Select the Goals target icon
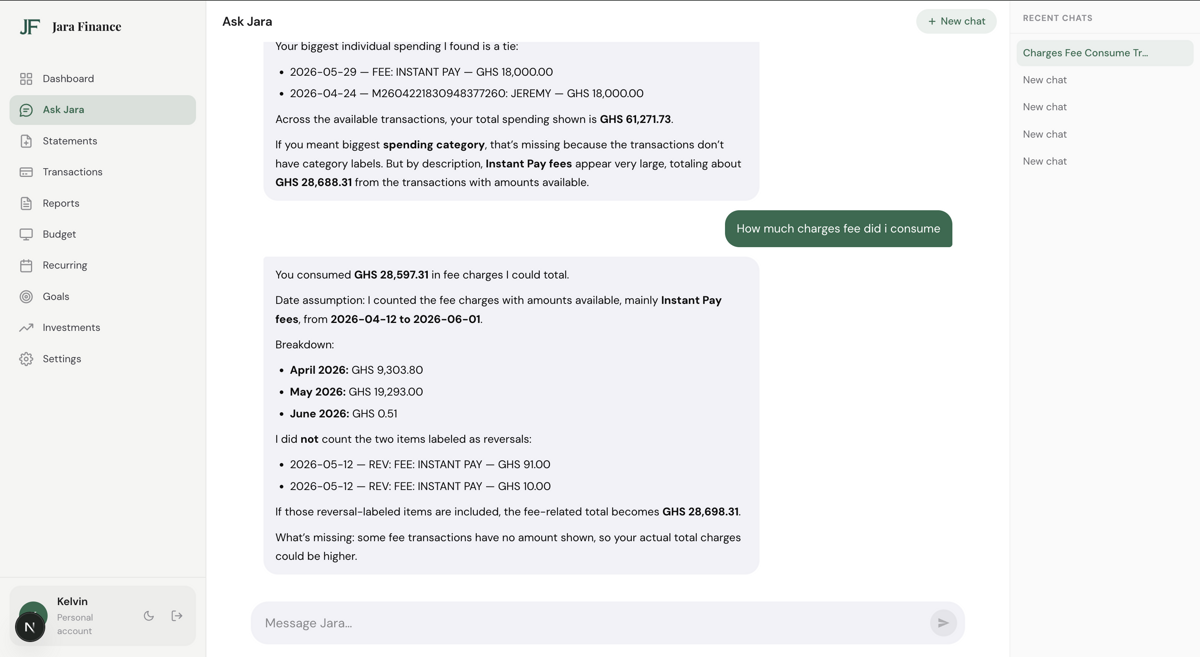This screenshot has height=657, width=1200. (26, 297)
